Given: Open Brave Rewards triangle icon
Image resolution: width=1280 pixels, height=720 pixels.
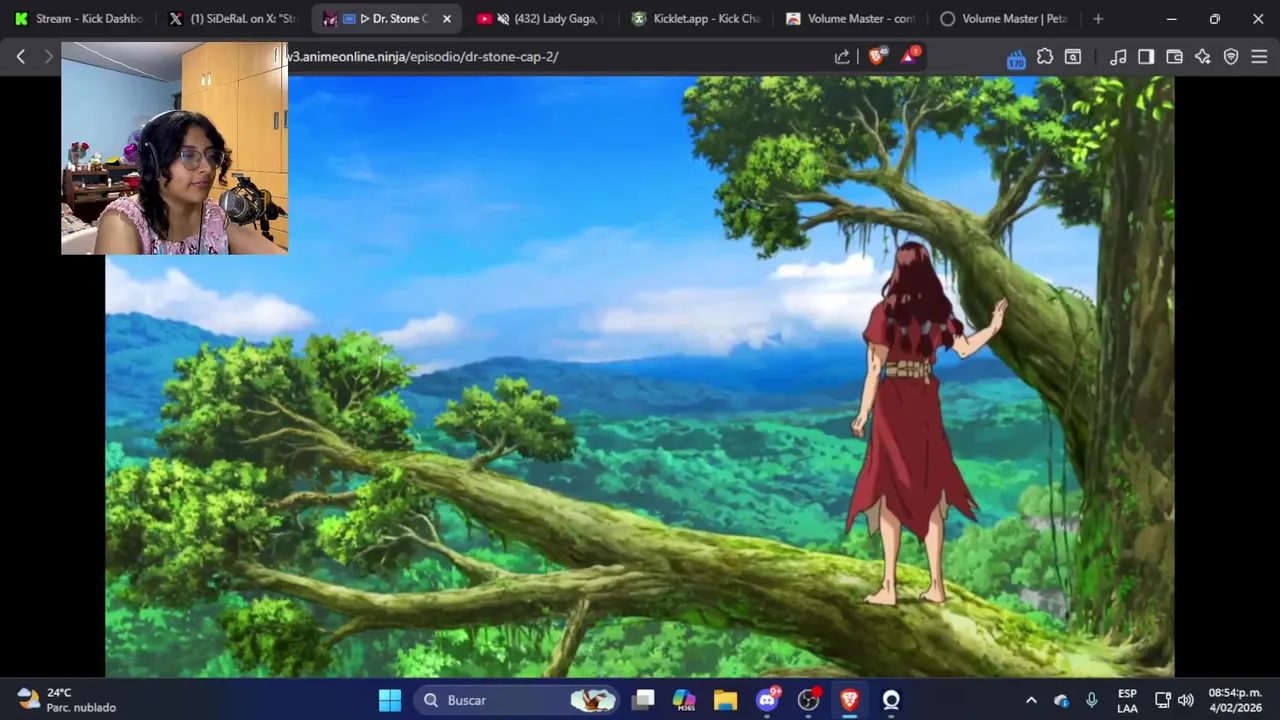Looking at the screenshot, I should pyautogui.click(x=909, y=56).
